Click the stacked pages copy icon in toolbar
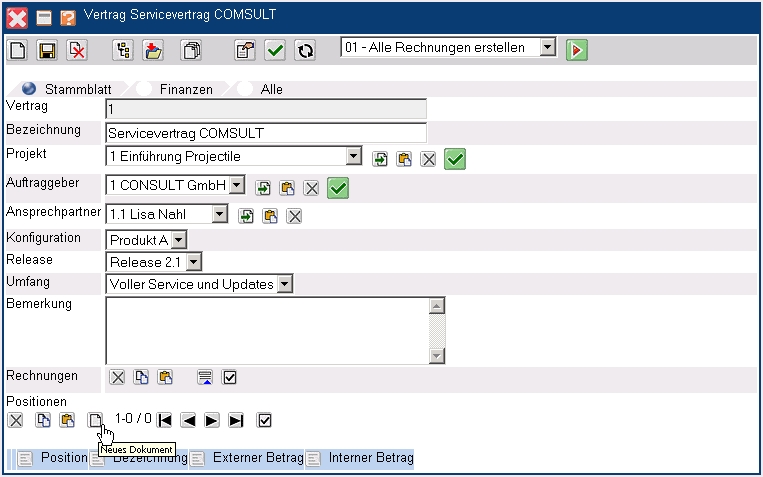 [191, 50]
